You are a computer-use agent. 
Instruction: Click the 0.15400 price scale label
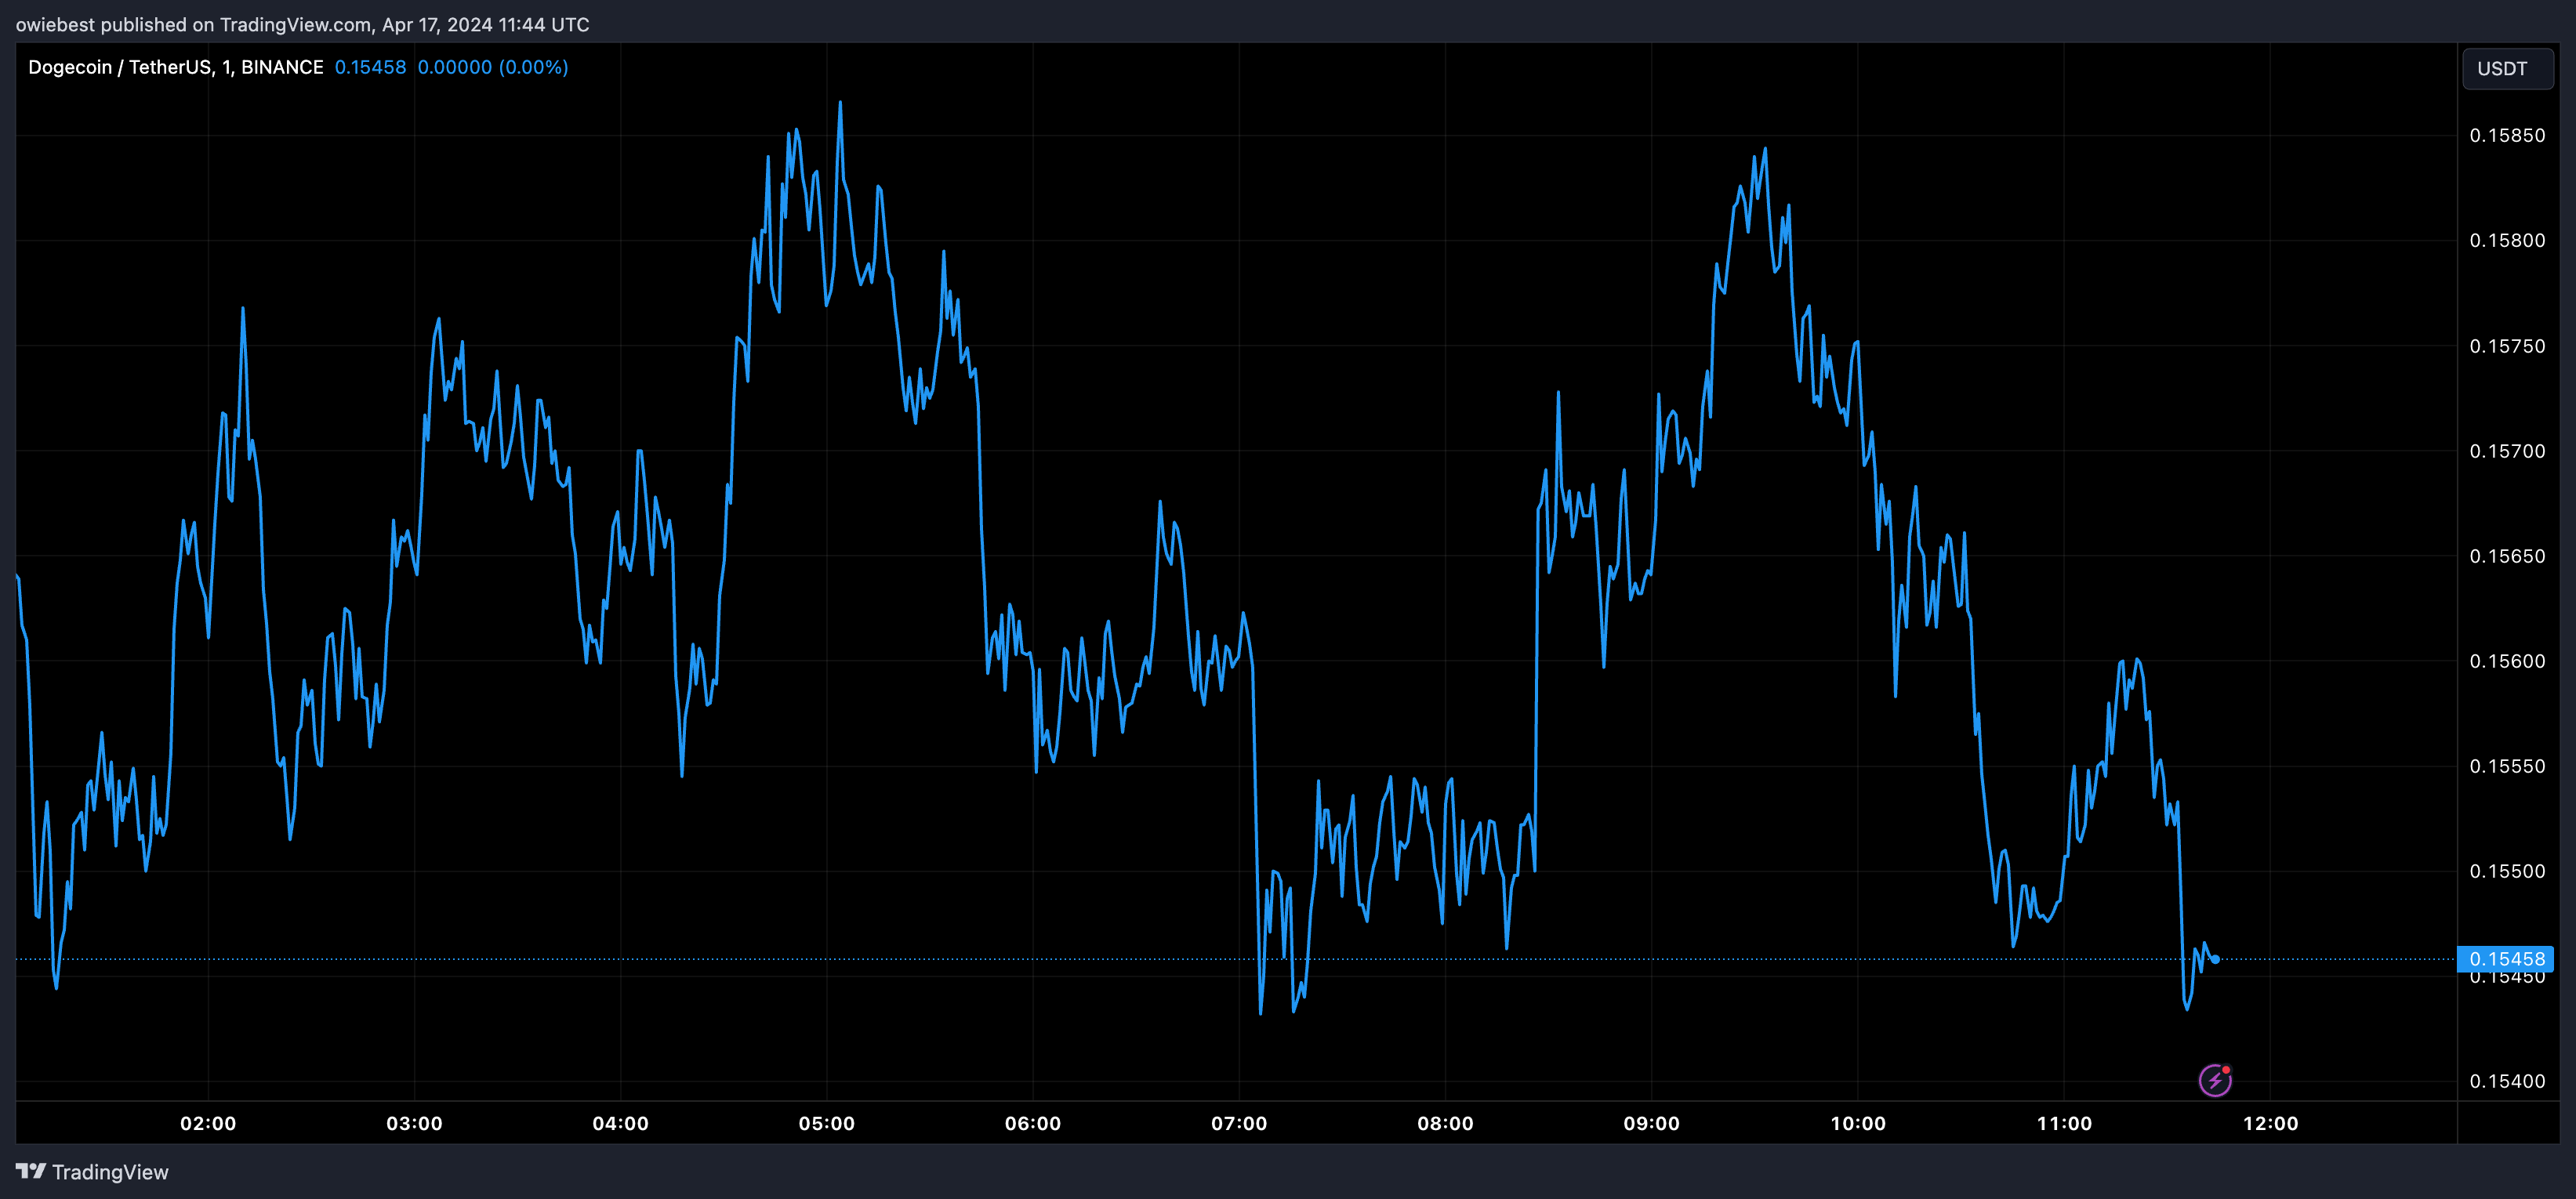click(2507, 1081)
